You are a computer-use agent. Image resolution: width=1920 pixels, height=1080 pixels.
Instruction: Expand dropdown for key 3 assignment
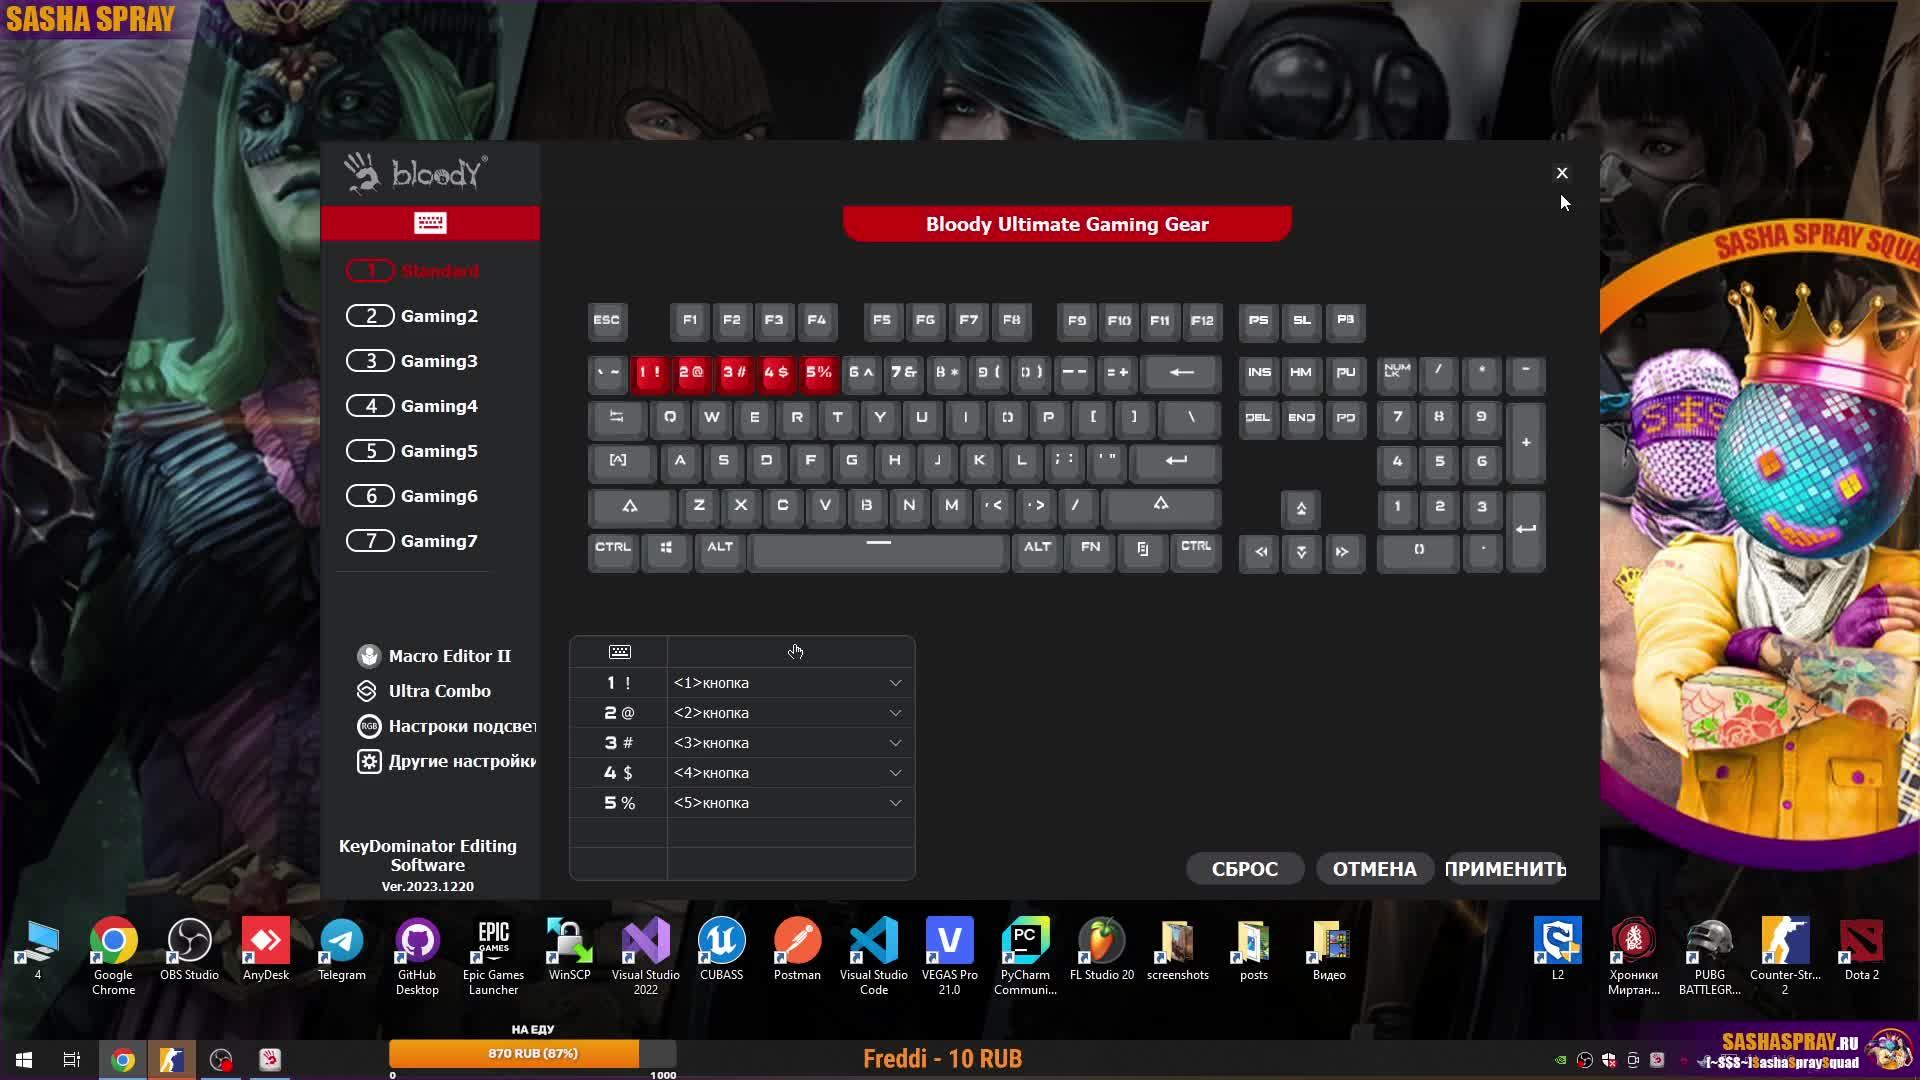[x=895, y=743]
